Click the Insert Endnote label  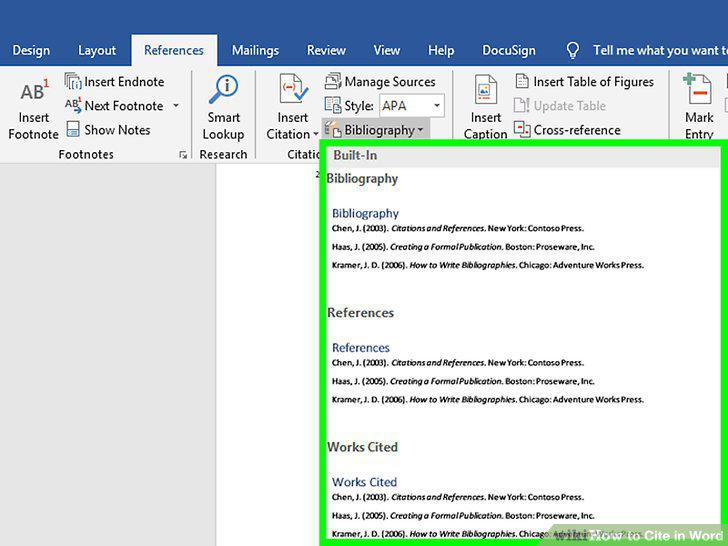point(124,82)
